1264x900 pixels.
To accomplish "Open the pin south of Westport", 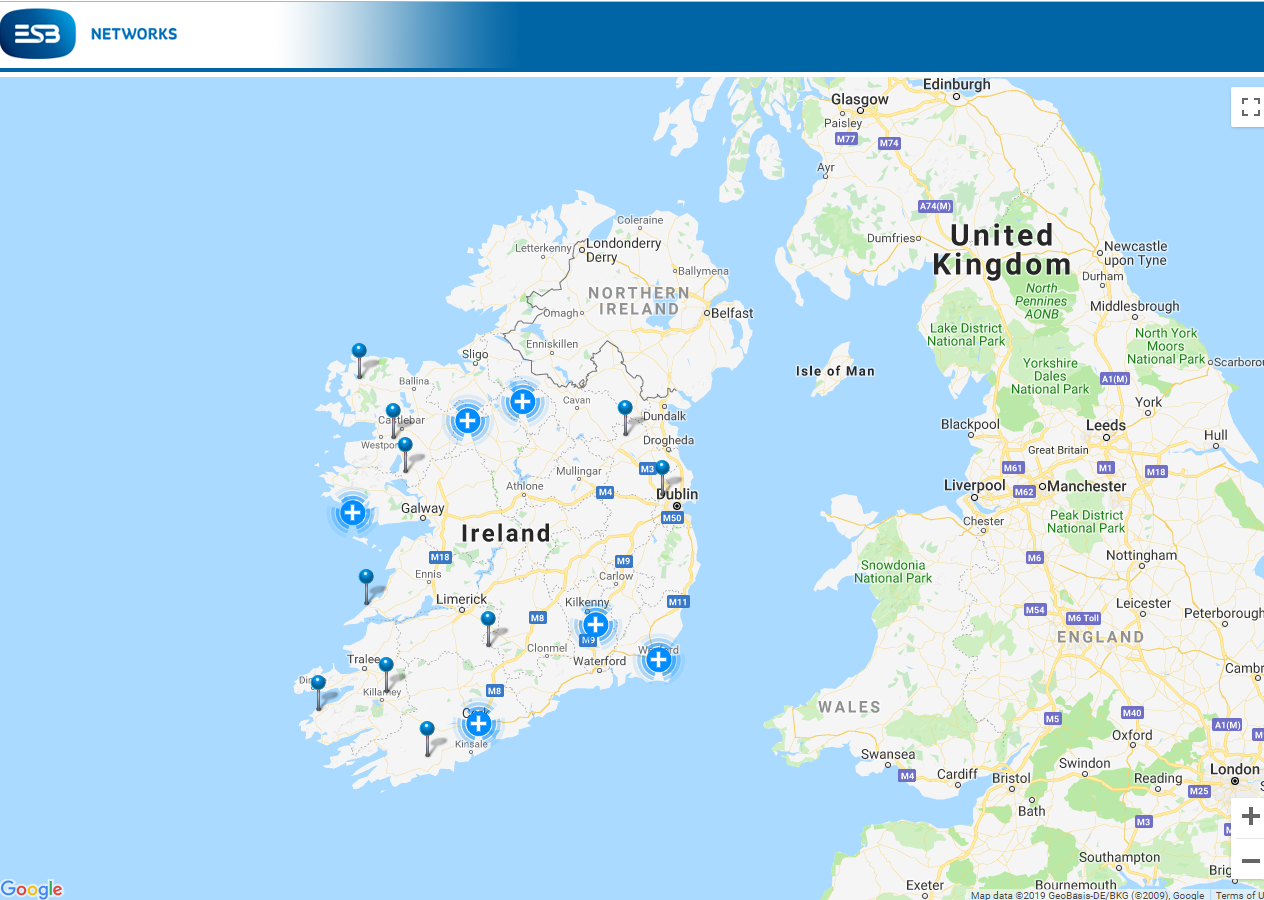I will (405, 454).
